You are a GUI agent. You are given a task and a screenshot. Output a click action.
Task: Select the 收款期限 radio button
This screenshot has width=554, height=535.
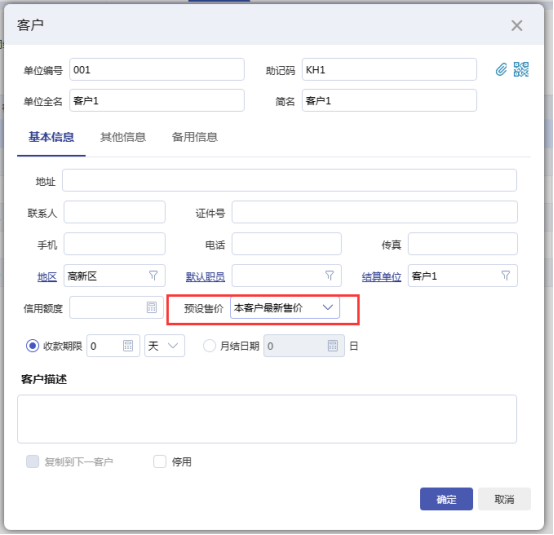(x=33, y=346)
